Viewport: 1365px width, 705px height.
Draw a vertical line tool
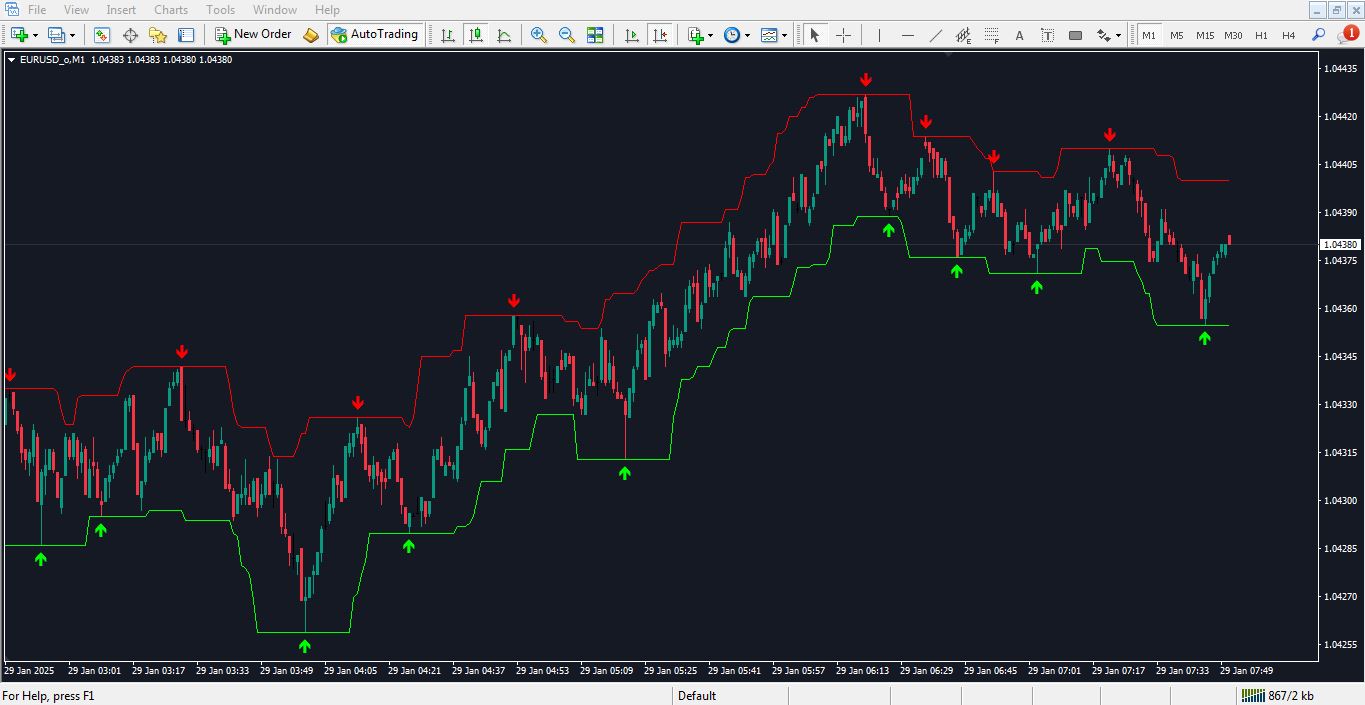(879, 35)
